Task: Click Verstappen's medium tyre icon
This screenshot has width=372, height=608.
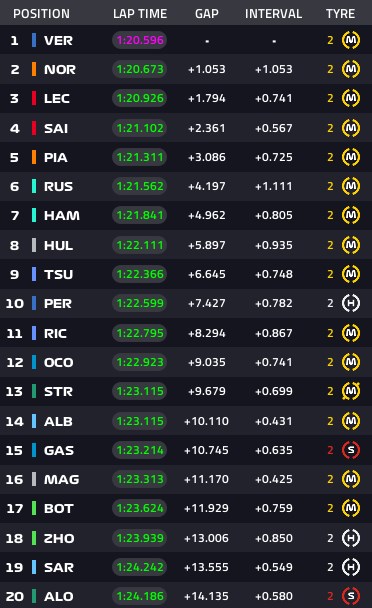Action: (351, 40)
